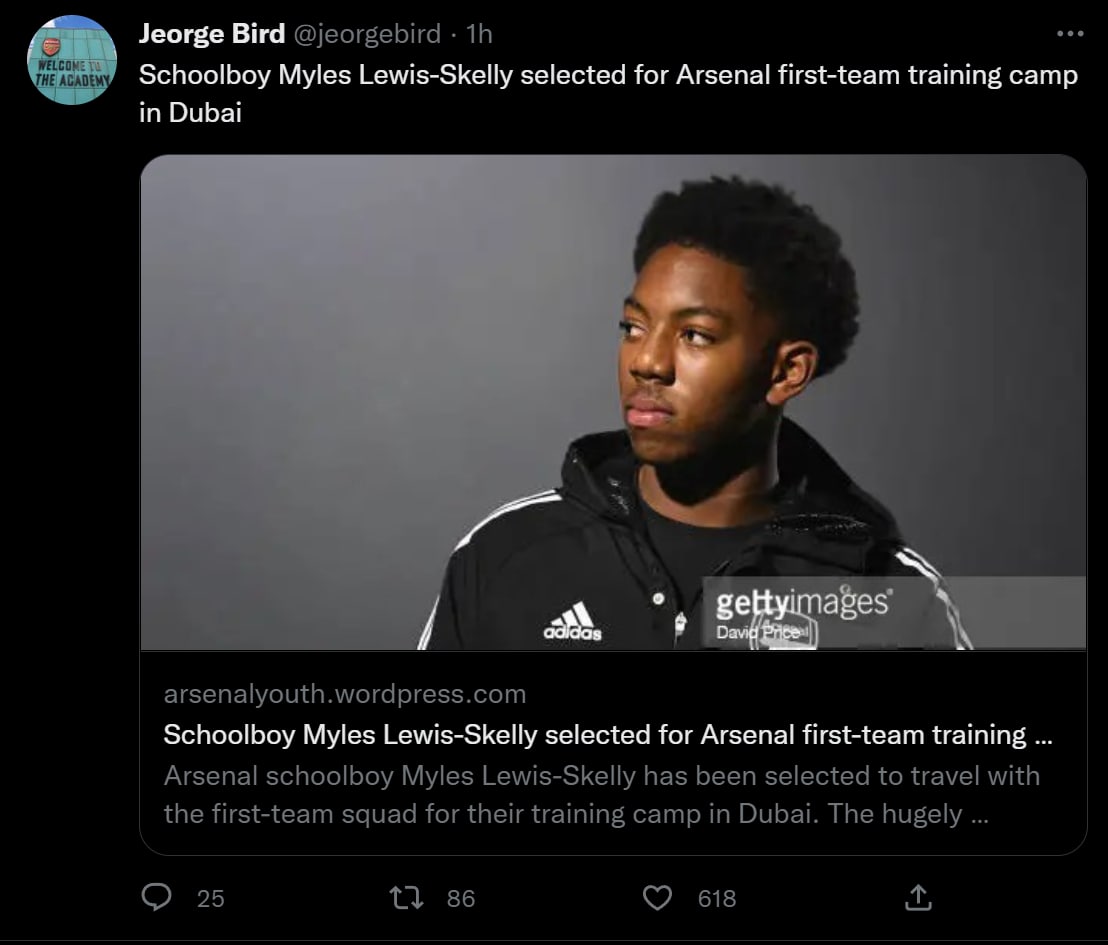Click the arsenalyouth.wordpress.com domain text

pos(344,693)
